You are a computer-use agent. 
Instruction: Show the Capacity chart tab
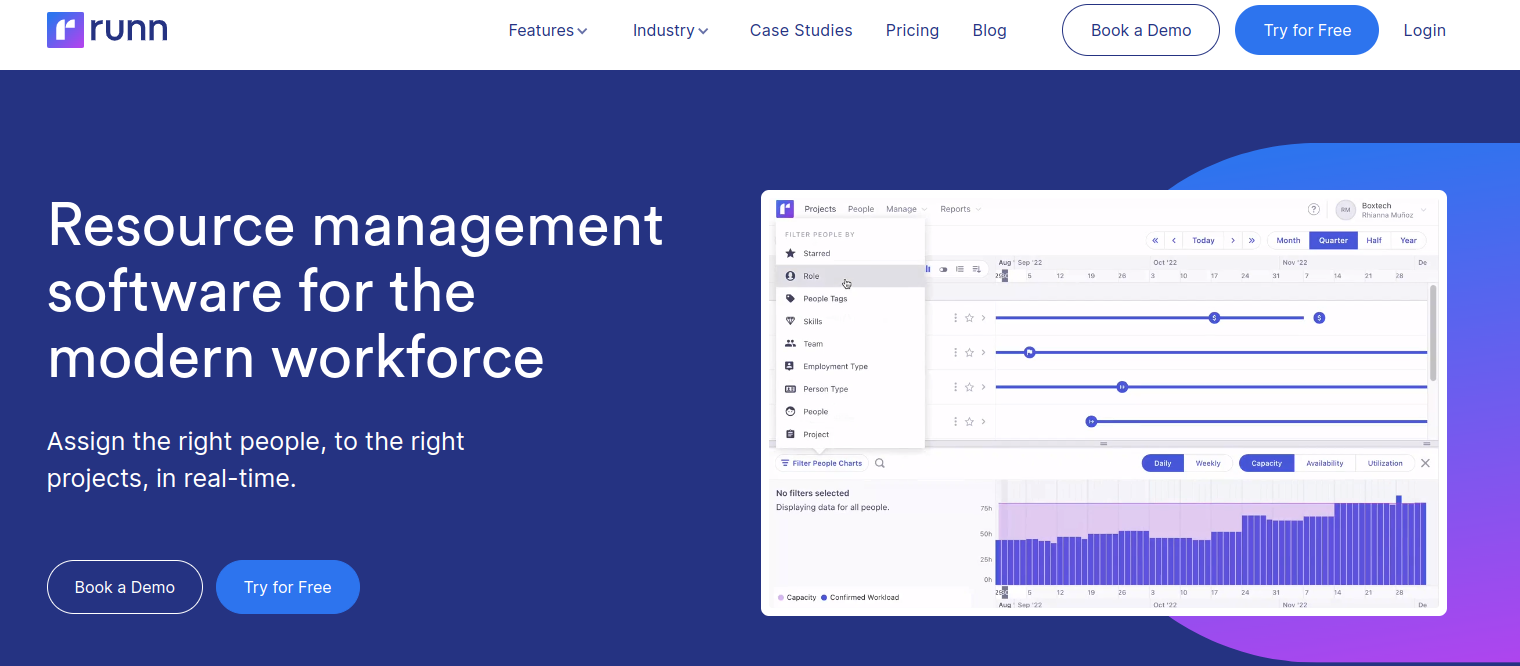tap(1266, 463)
